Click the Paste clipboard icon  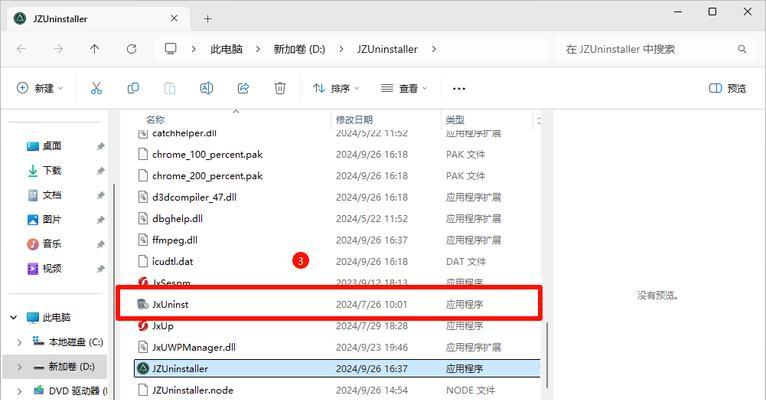[x=170, y=88]
